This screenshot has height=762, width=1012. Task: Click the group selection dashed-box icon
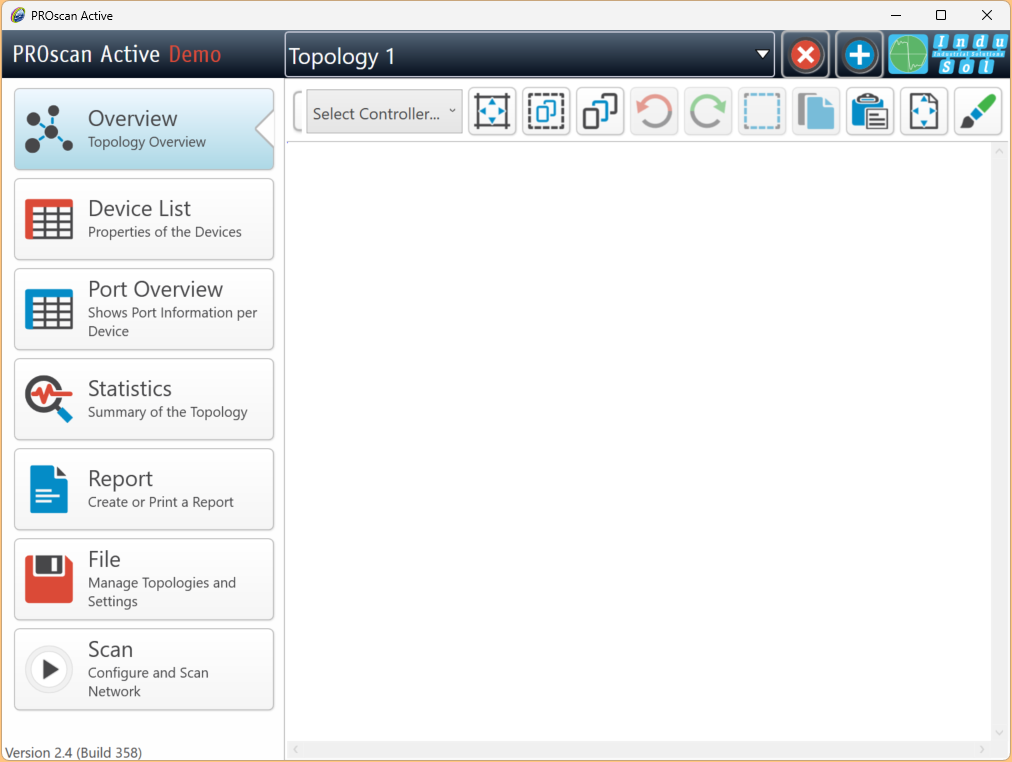coord(546,111)
